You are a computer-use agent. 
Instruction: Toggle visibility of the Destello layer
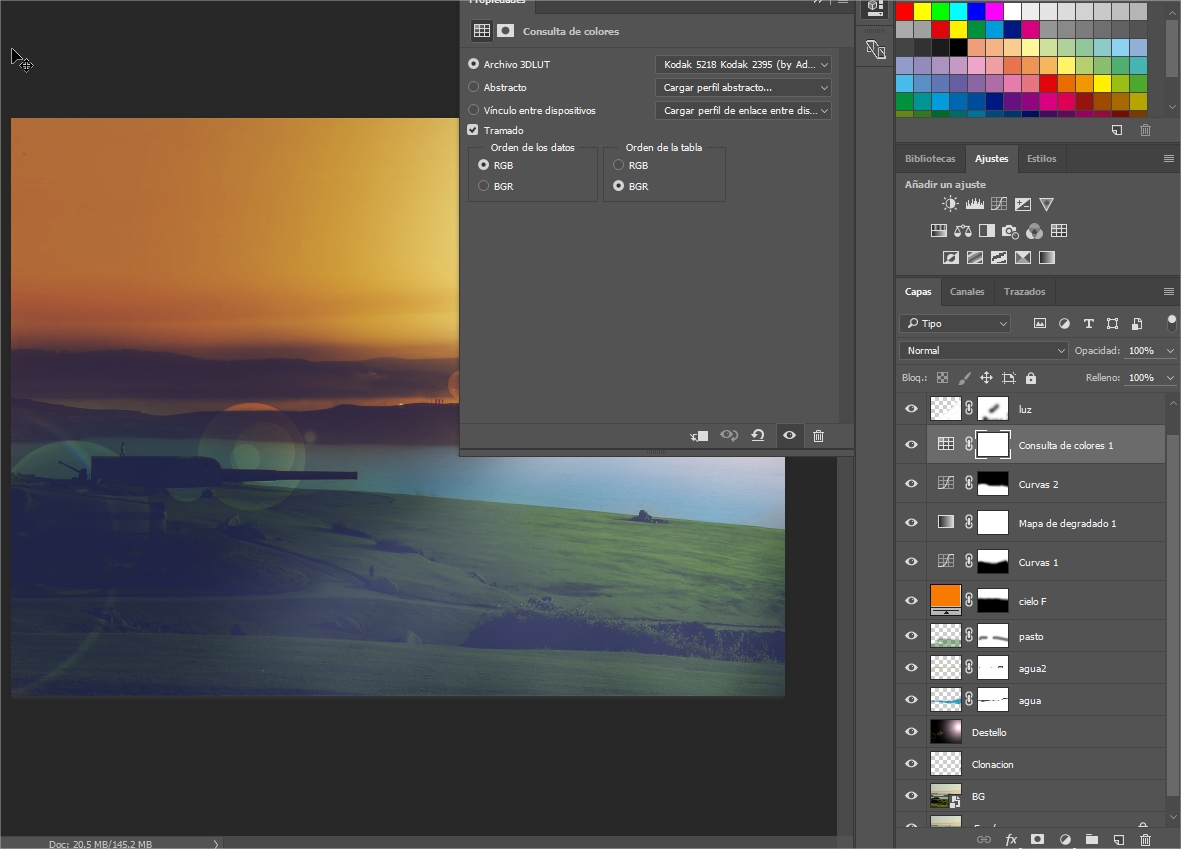[x=911, y=731]
